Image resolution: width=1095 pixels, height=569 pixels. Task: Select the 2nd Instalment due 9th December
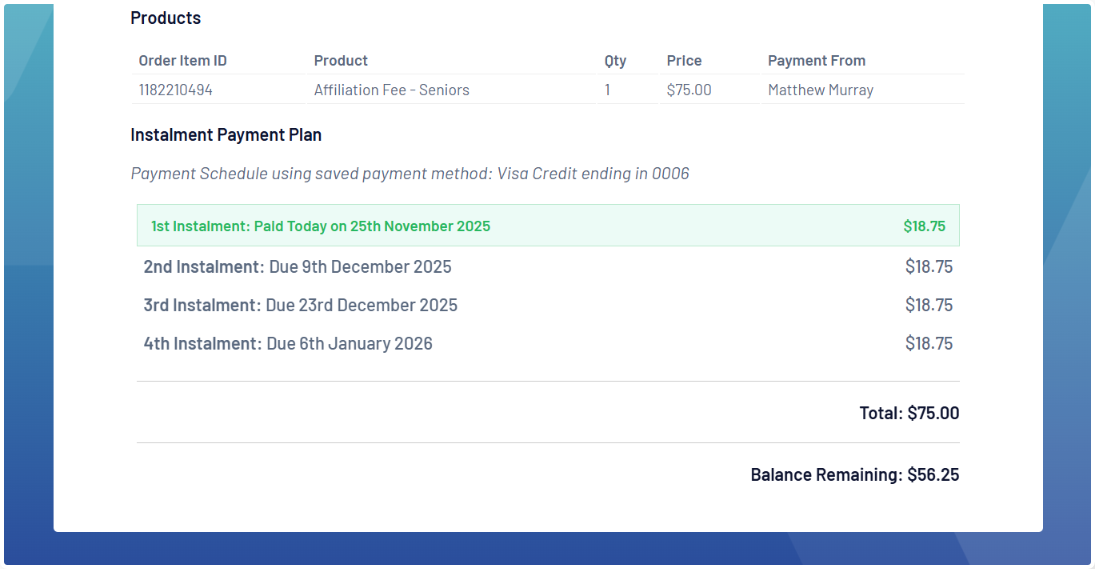[x=298, y=267]
